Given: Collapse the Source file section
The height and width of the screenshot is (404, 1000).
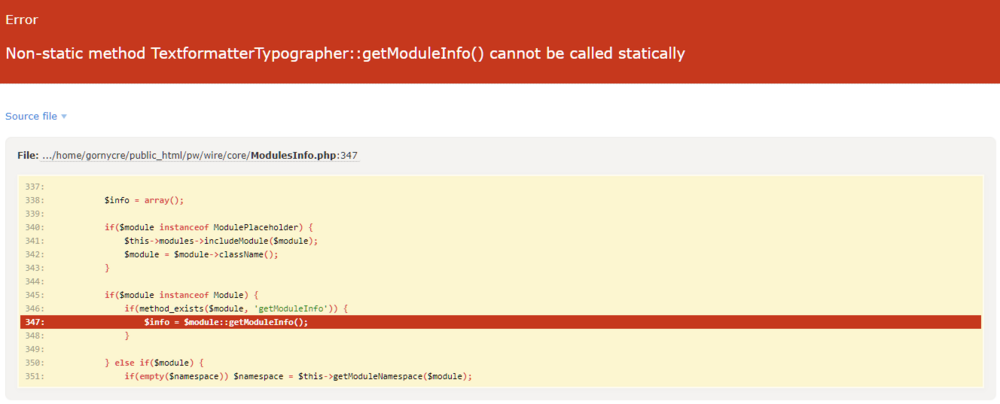Looking at the screenshot, I should pyautogui.click(x=31, y=116).
